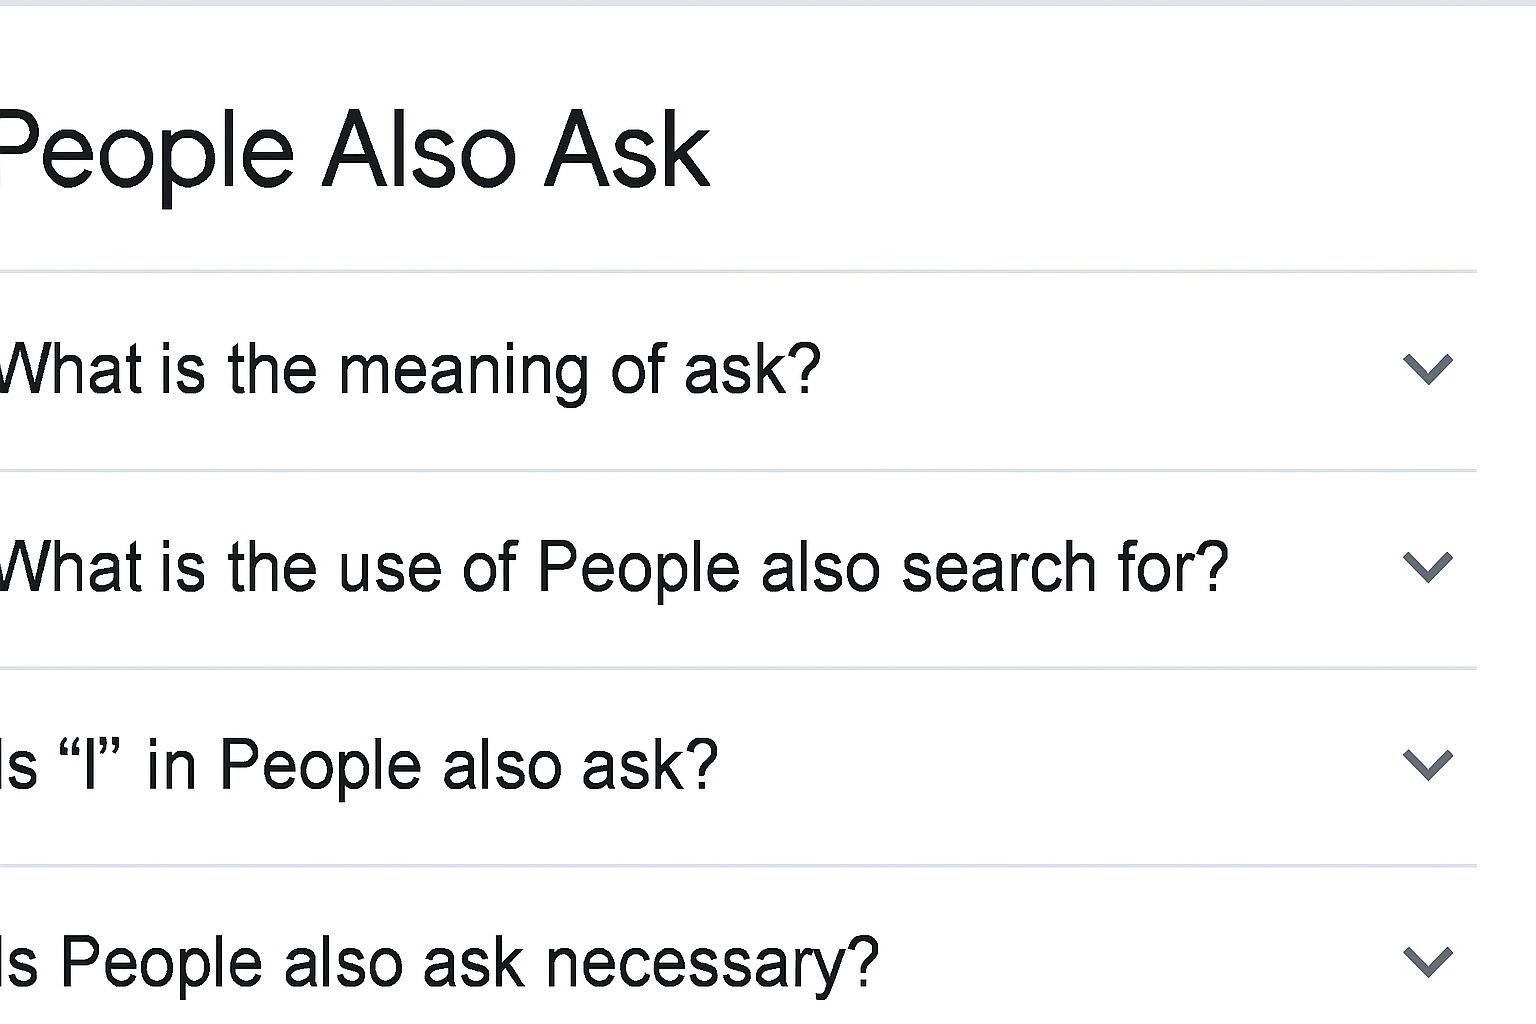Open the question "Is People also ask necessary?"

coord(438,963)
